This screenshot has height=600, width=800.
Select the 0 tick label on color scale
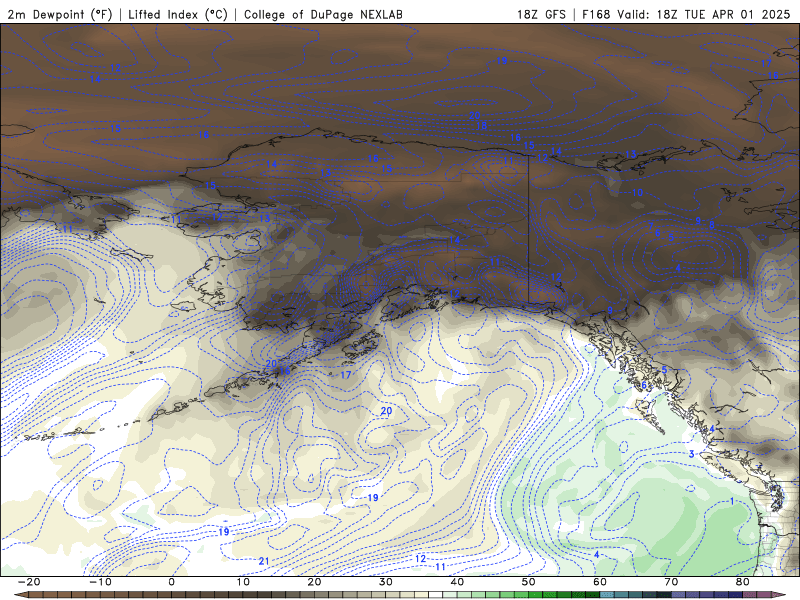[171, 582]
